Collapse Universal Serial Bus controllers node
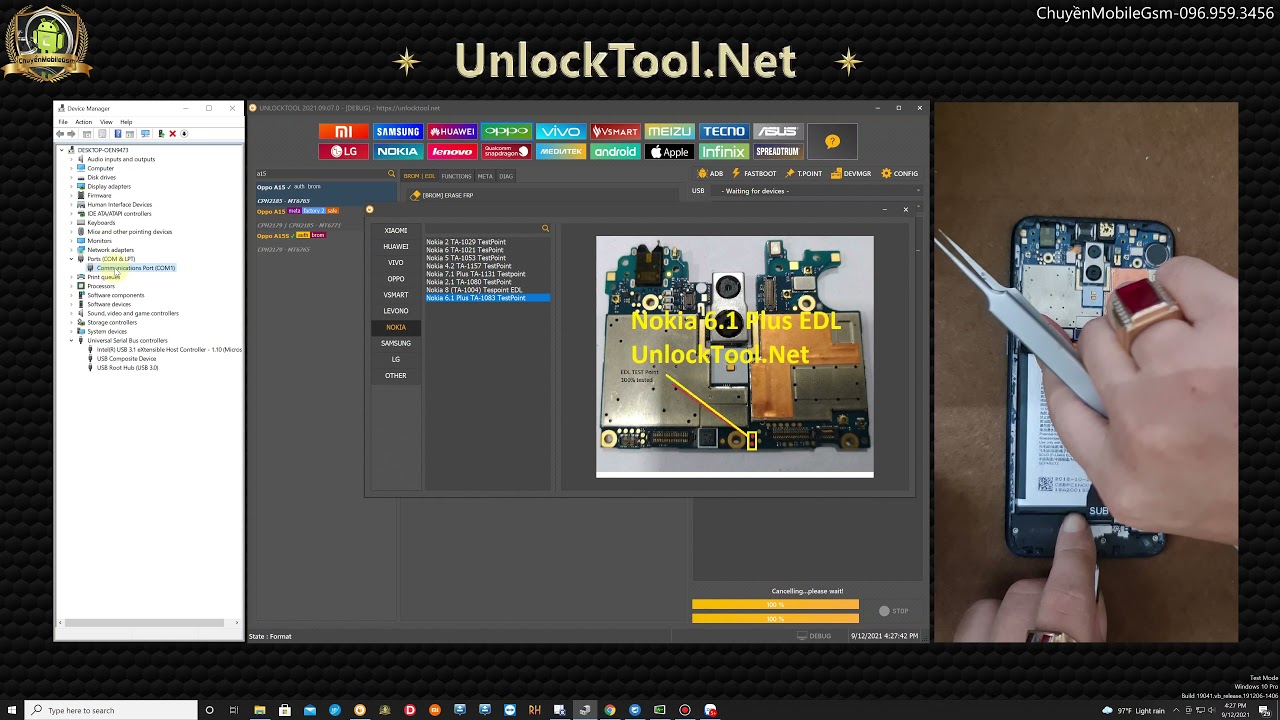 click(x=71, y=341)
